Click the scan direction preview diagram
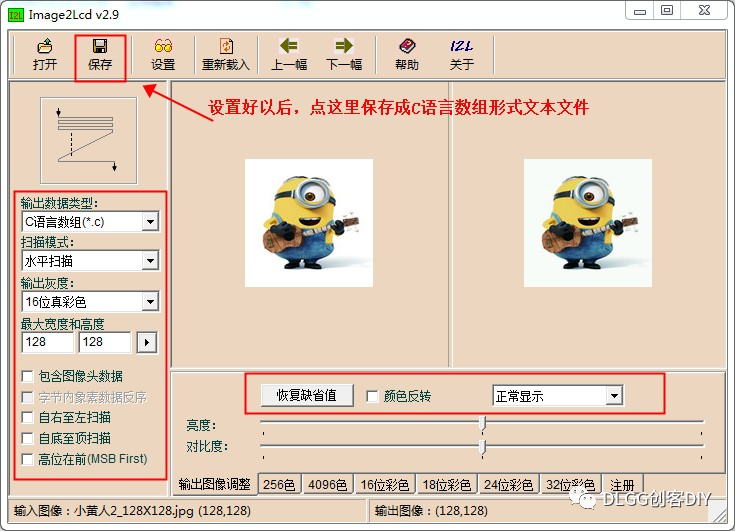Image resolution: width=735 pixels, height=531 pixels. coord(89,140)
